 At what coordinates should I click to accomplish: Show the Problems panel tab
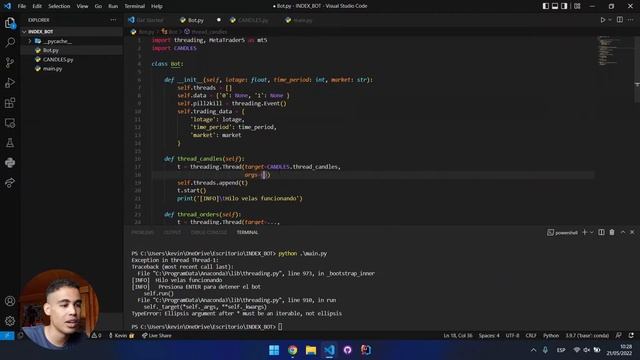pos(143,232)
